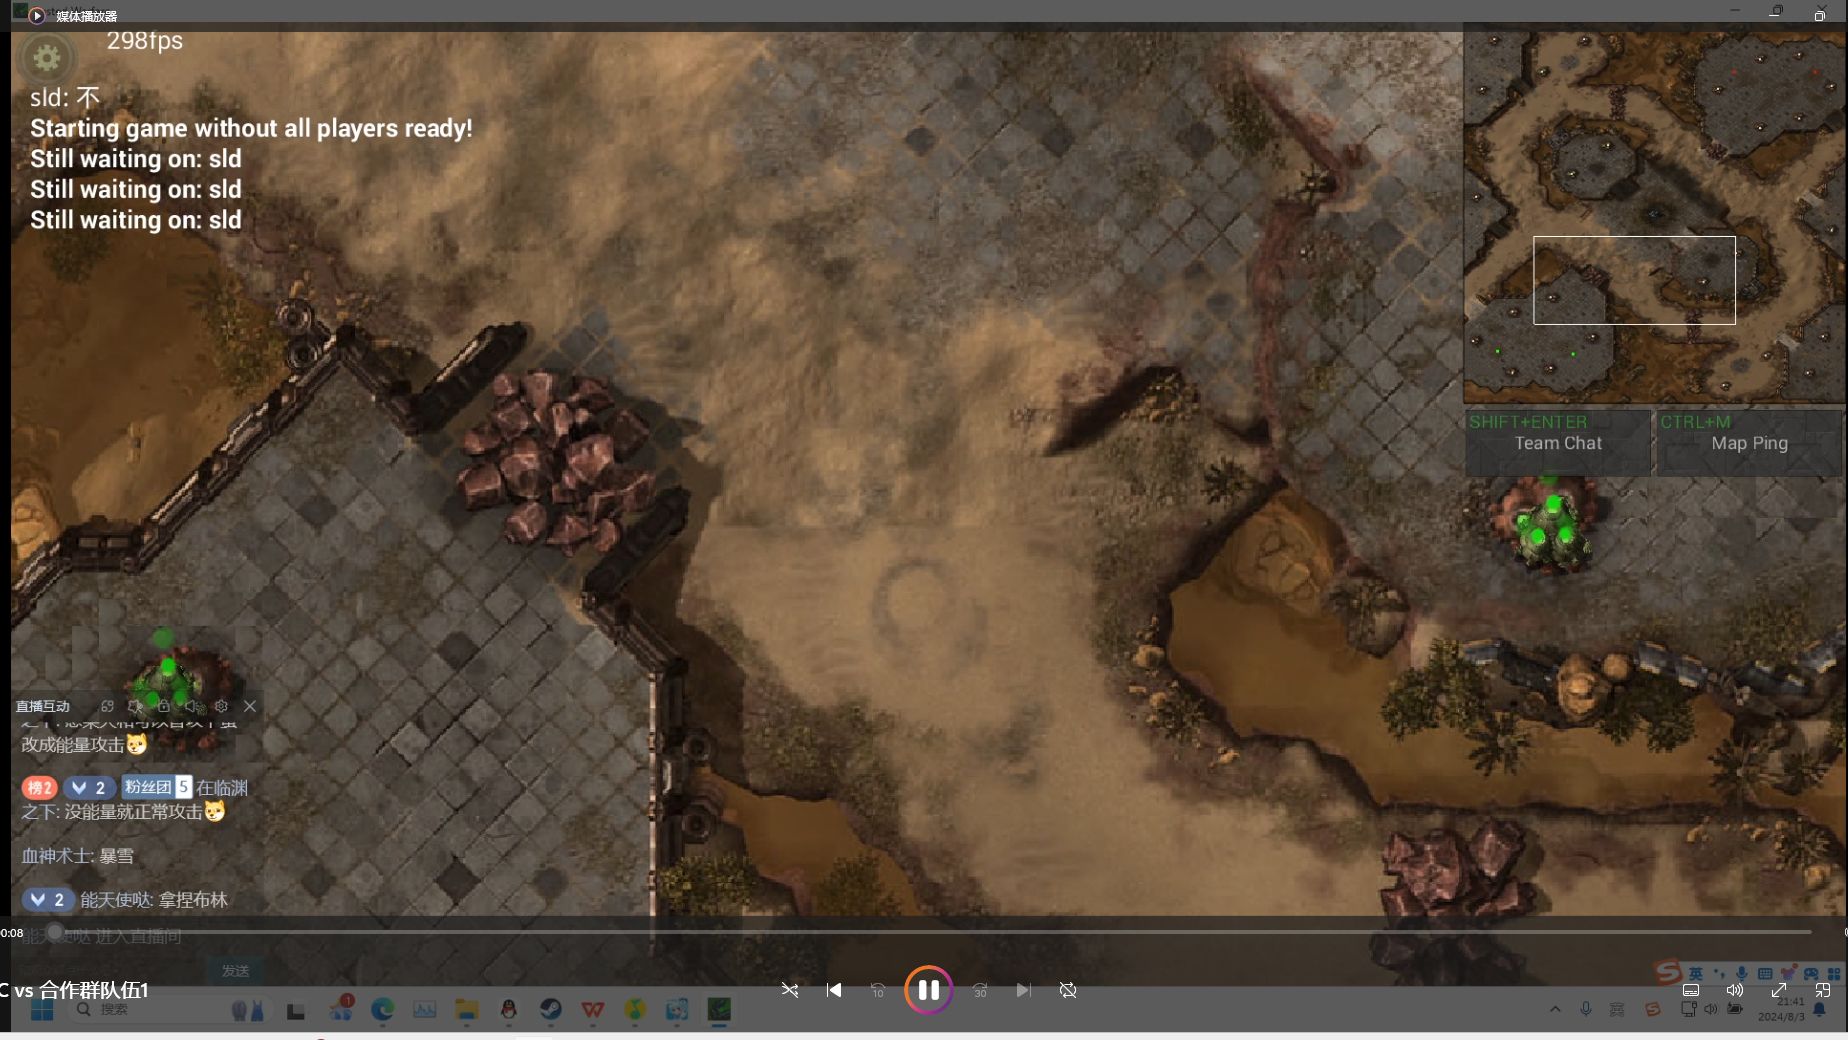Screen dimensions: 1848x1040
Task: Click the 发送 send button
Action: pyautogui.click(x=235, y=971)
